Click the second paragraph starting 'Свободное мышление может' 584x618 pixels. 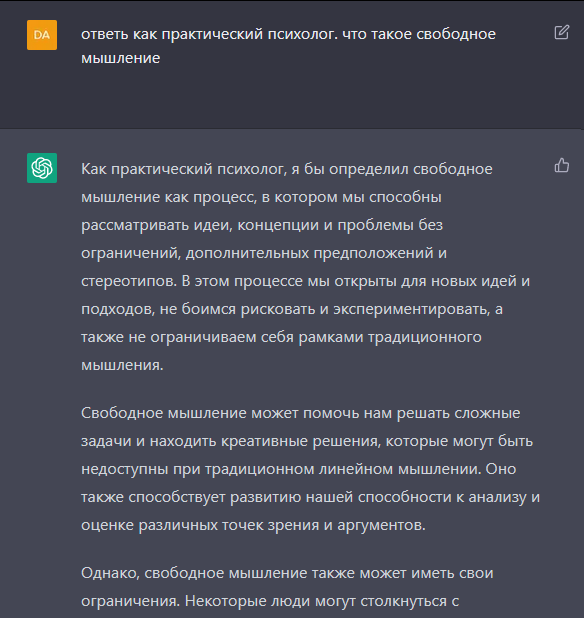310,469
